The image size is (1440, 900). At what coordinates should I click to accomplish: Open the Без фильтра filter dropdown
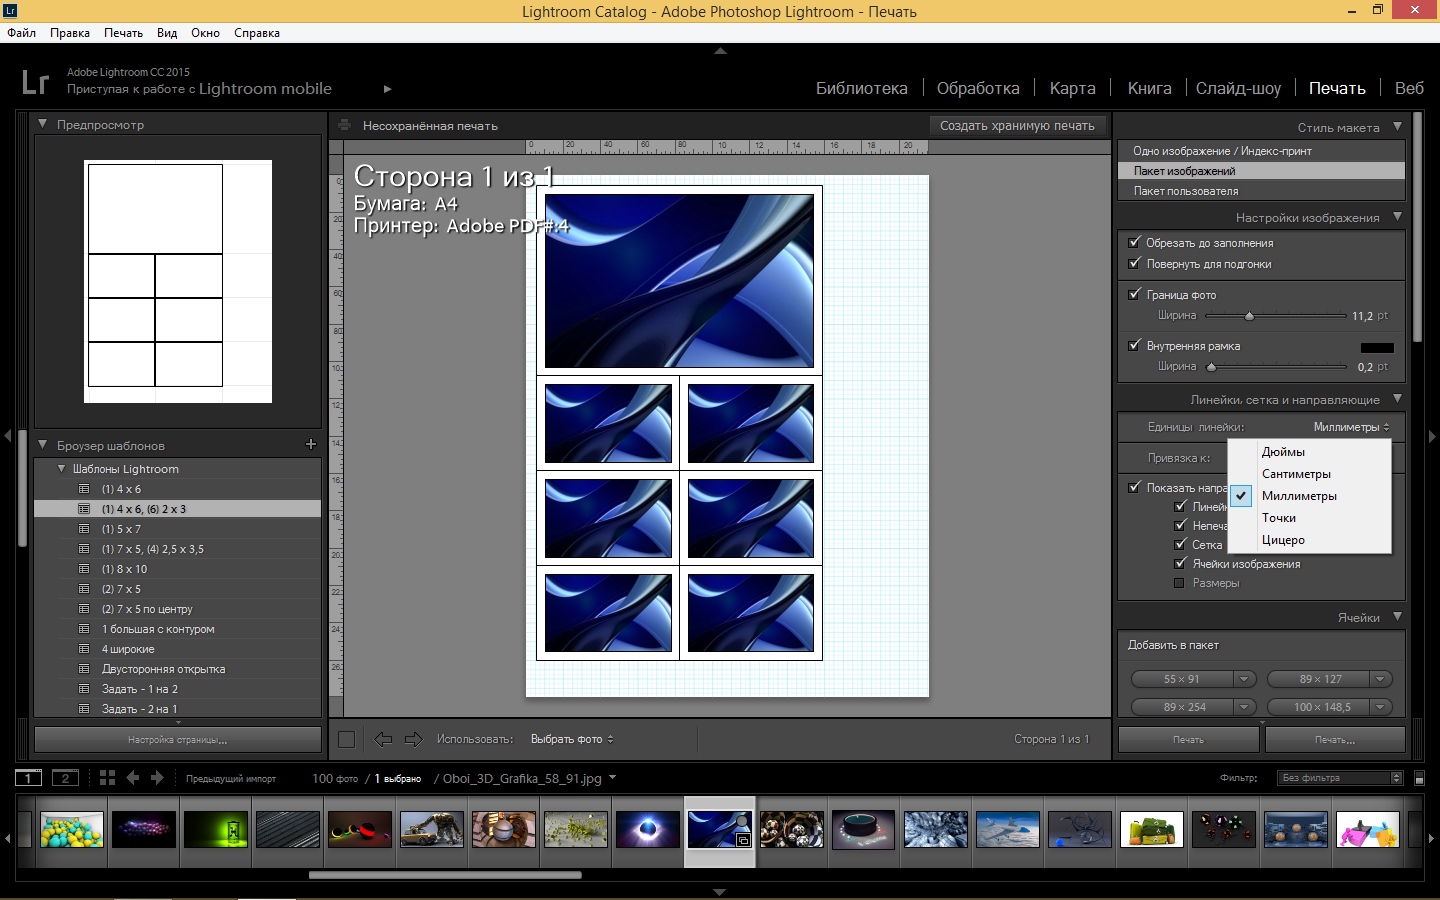(x=1340, y=778)
